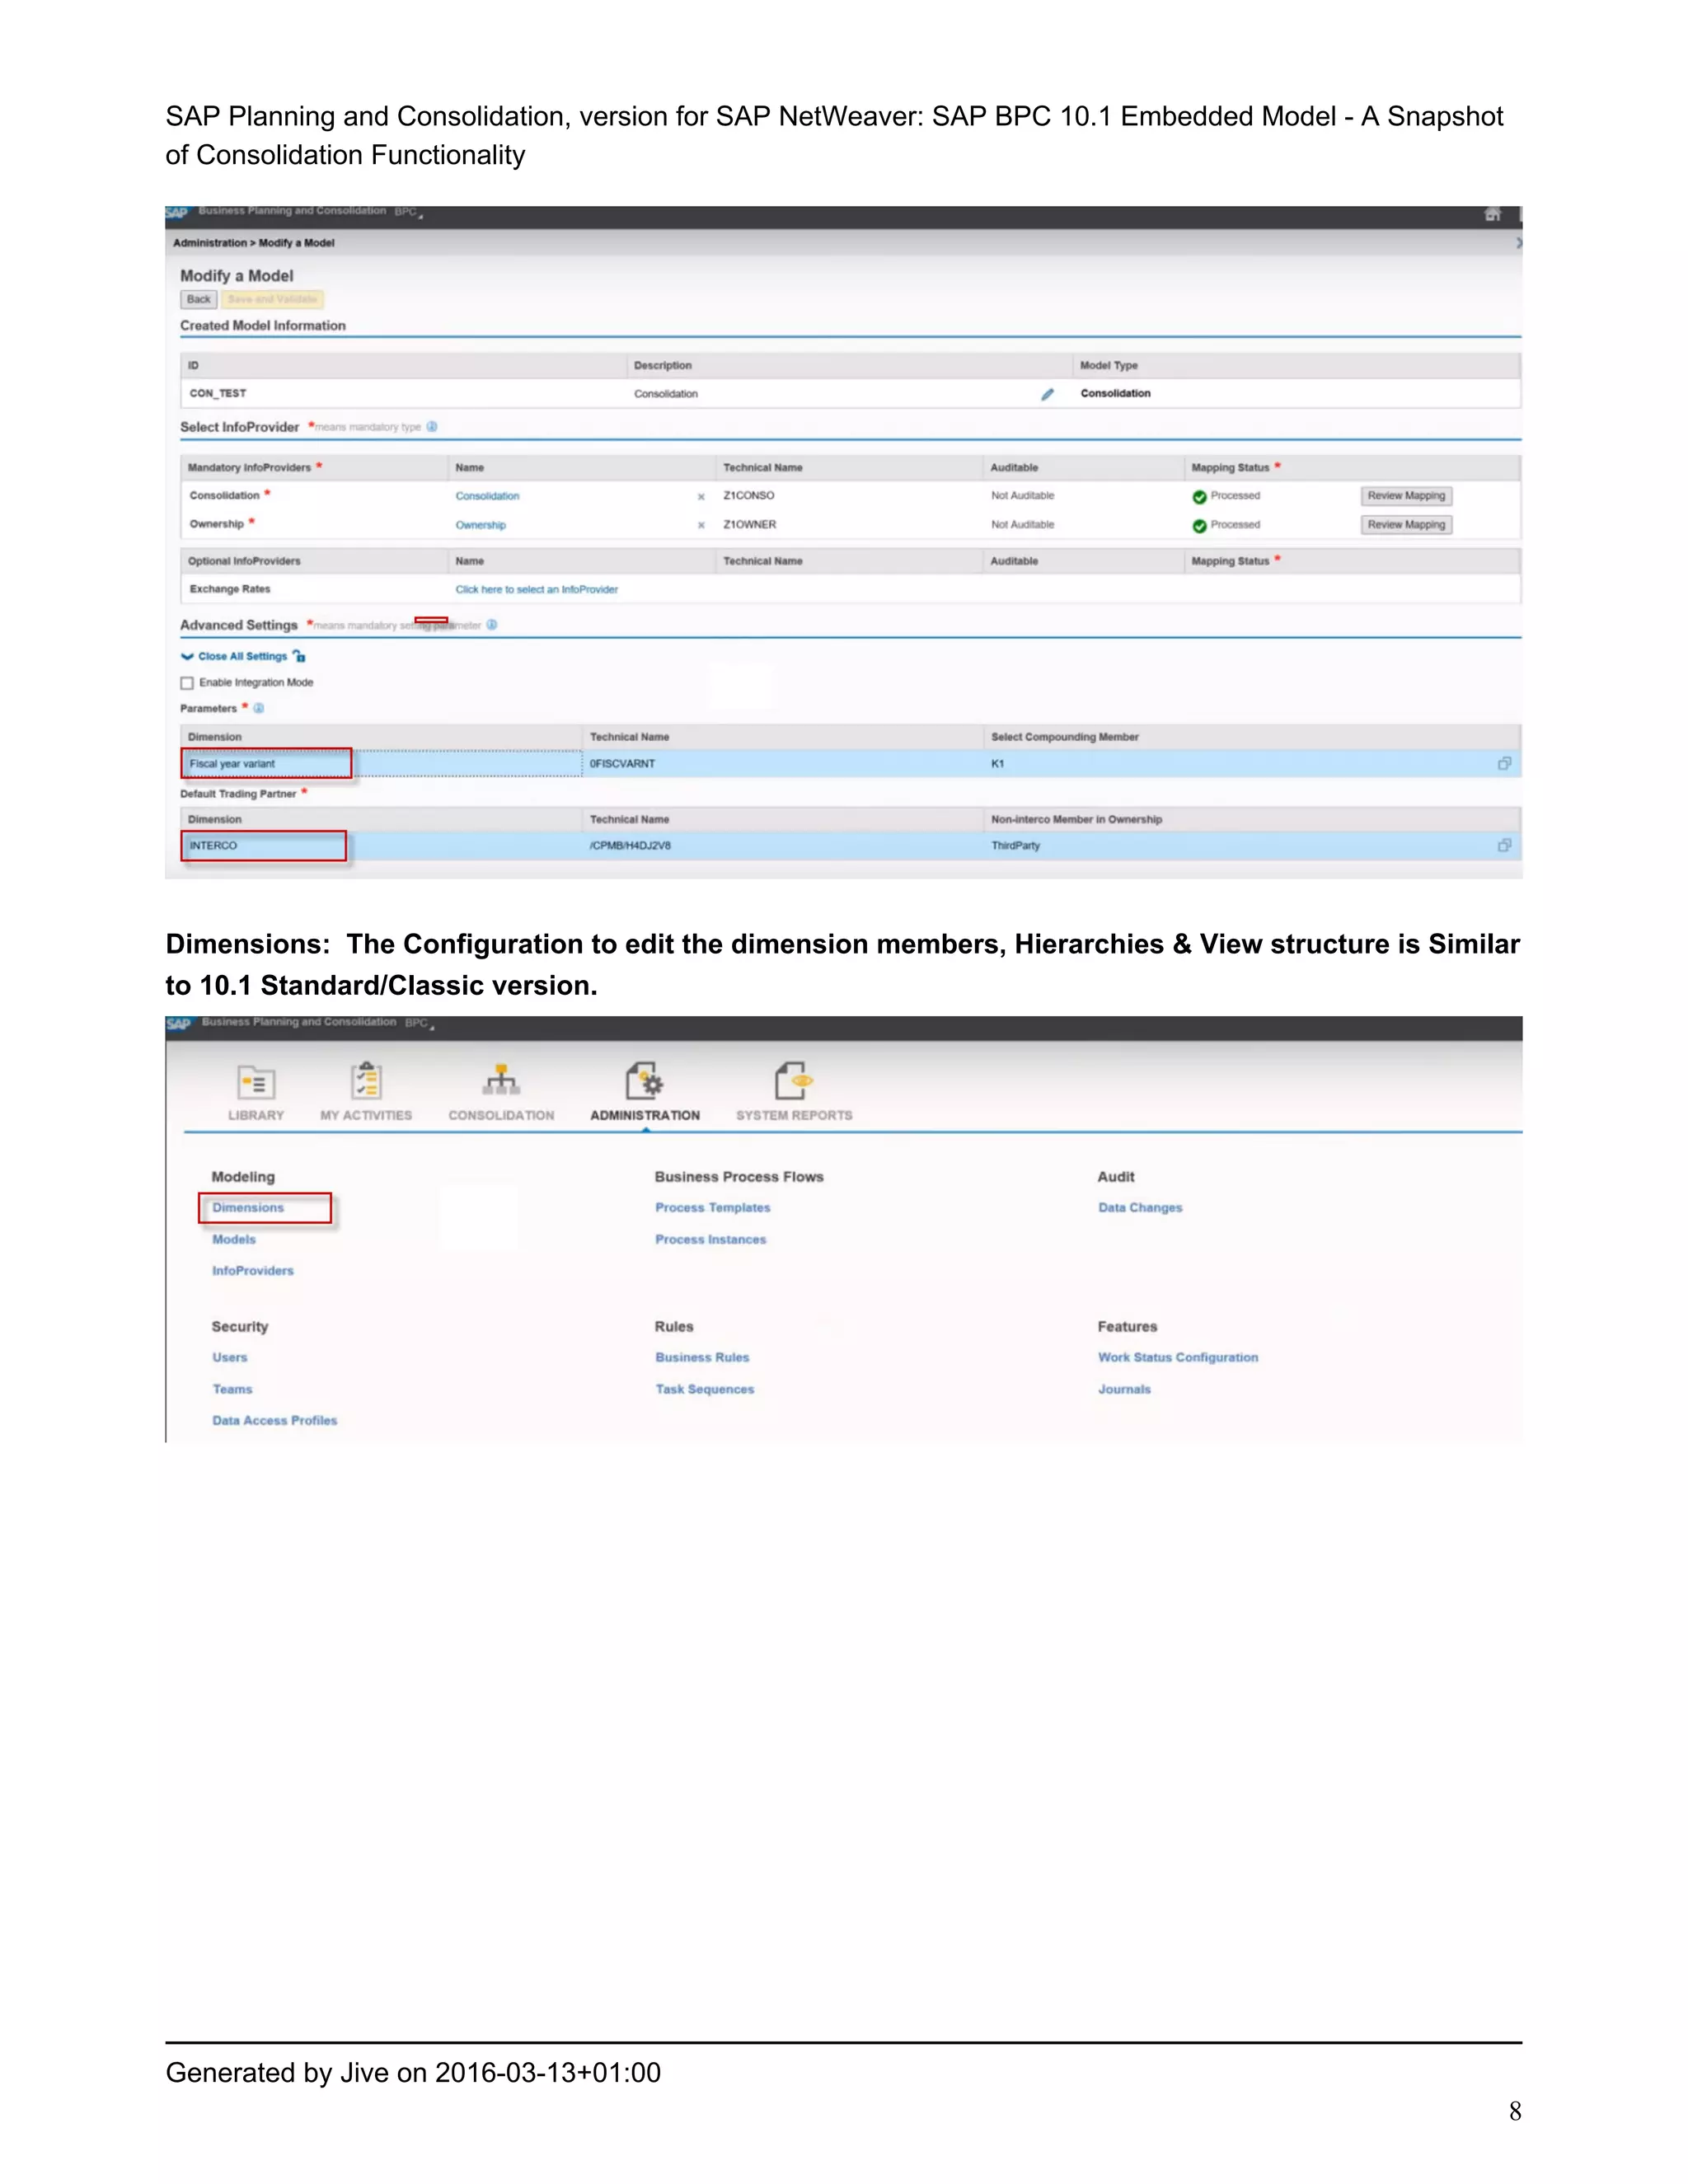
Task: Open the BPC dropdown in the top header
Action: click(409, 212)
